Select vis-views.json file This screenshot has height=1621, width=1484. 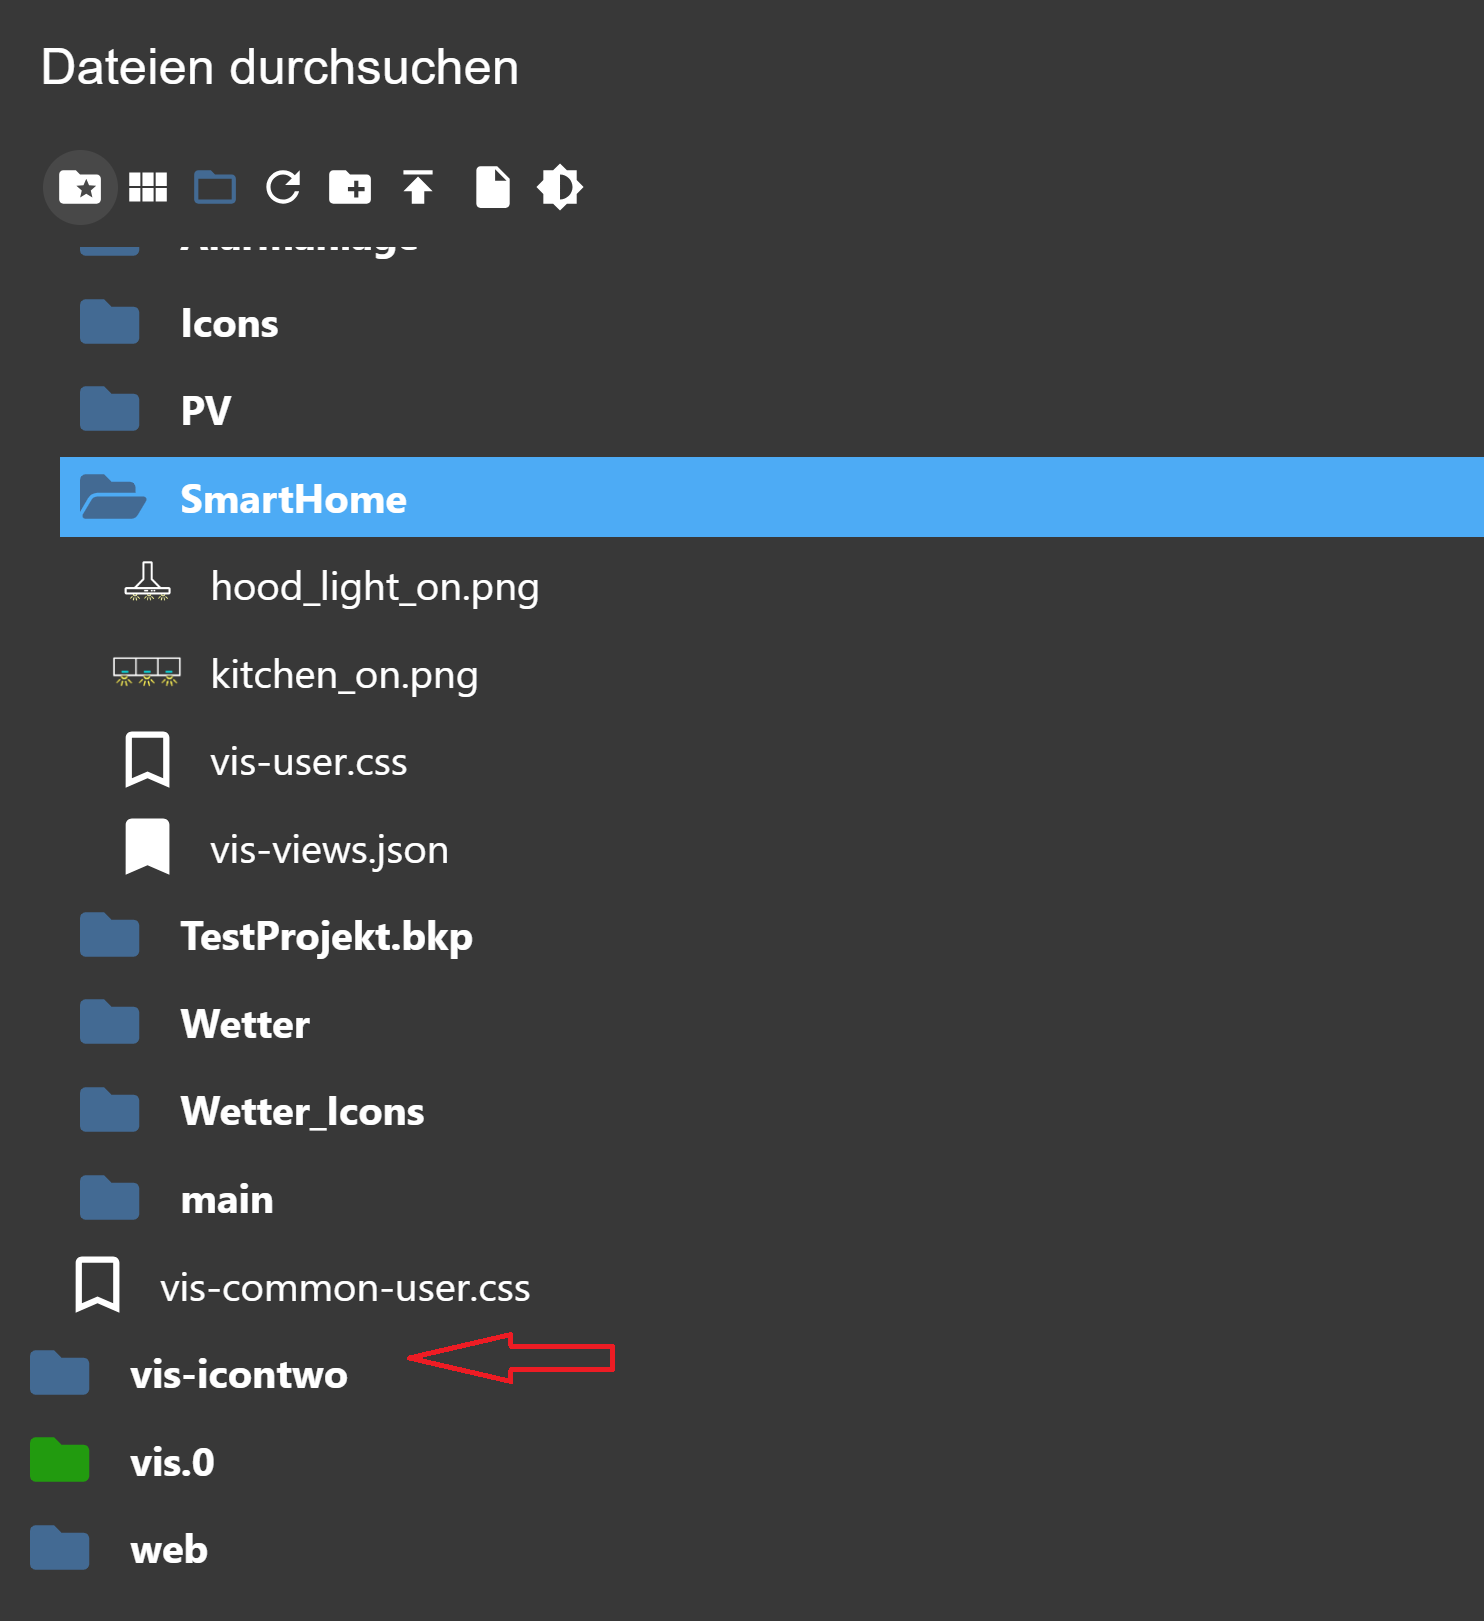(x=329, y=850)
